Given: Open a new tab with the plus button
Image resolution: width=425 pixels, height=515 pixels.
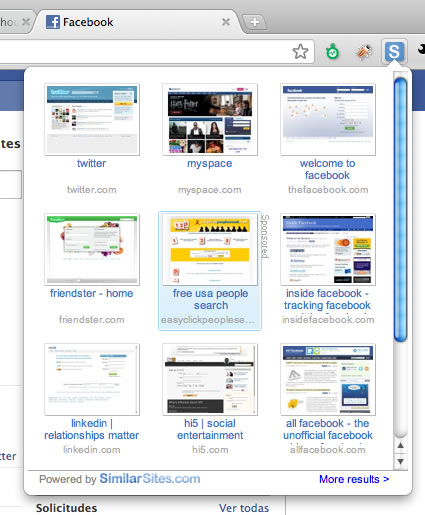Looking at the screenshot, I should 255,22.
